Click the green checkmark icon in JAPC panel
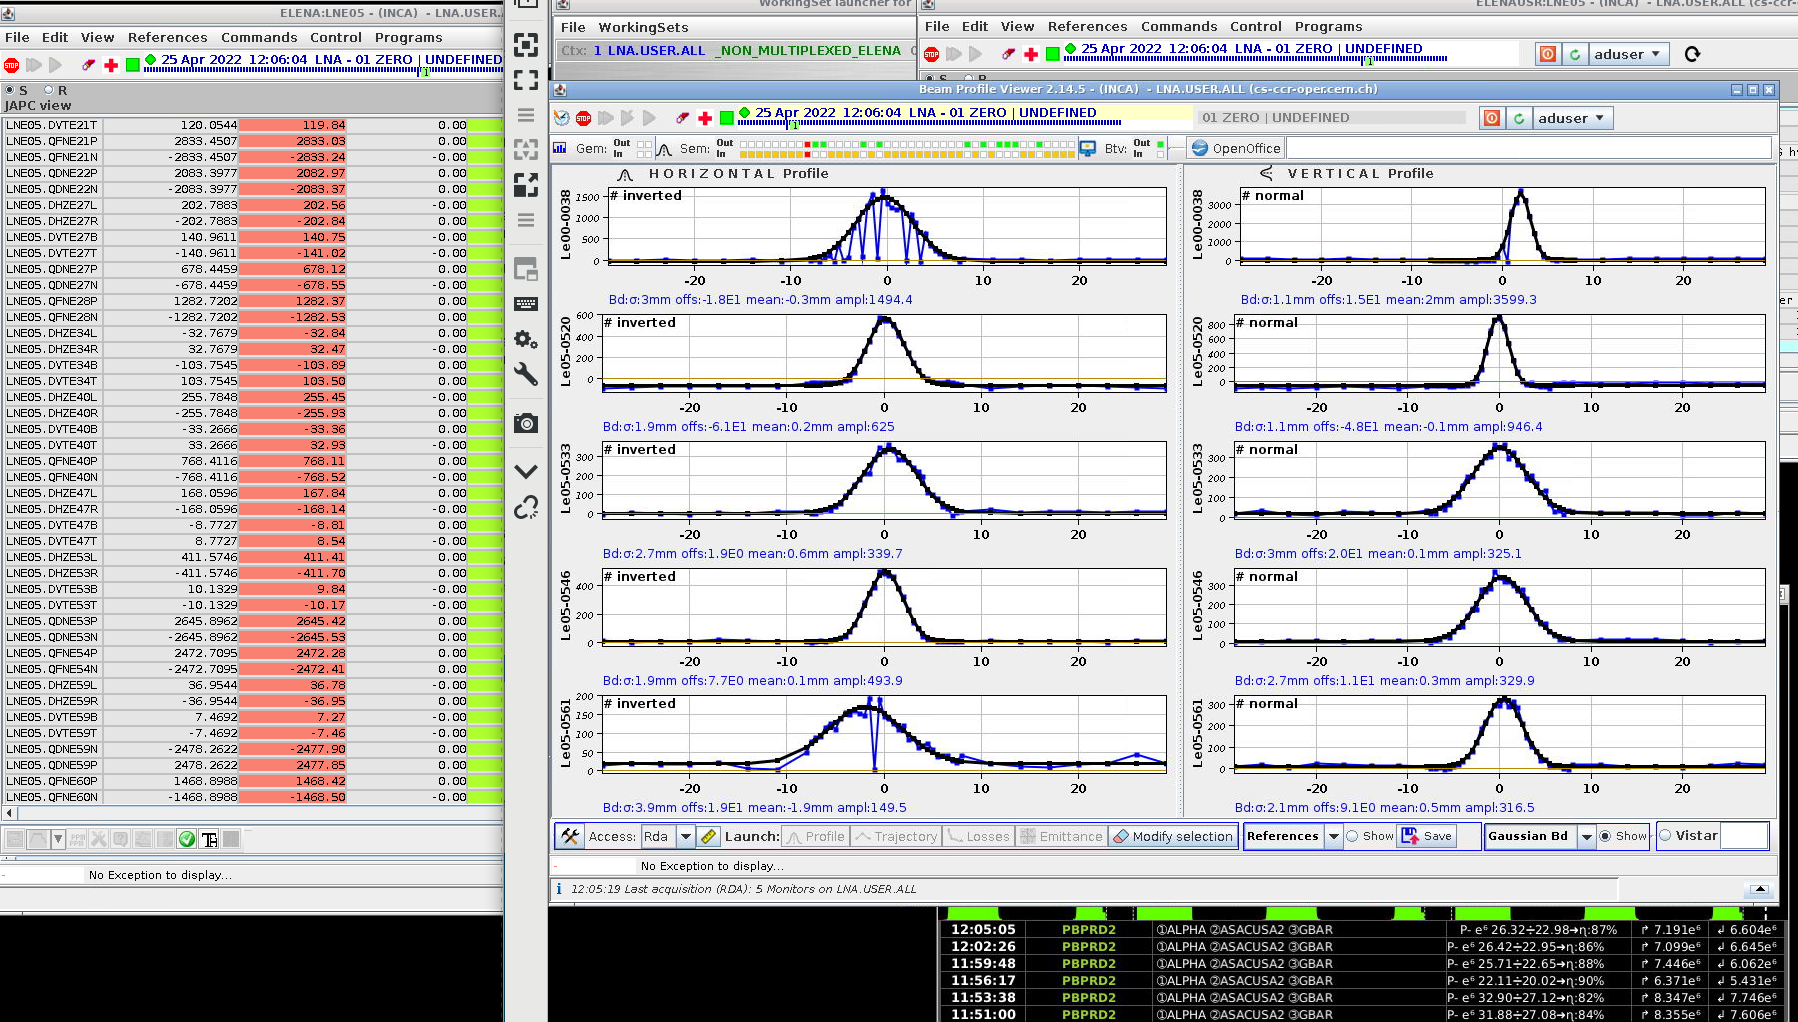The width and height of the screenshot is (1798, 1022). point(187,839)
